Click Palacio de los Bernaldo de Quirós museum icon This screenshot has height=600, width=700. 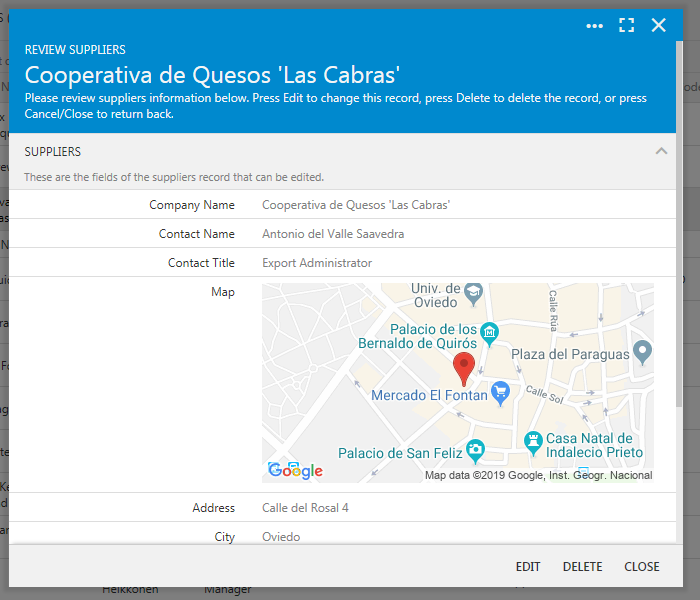pyautogui.click(x=489, y=333)
